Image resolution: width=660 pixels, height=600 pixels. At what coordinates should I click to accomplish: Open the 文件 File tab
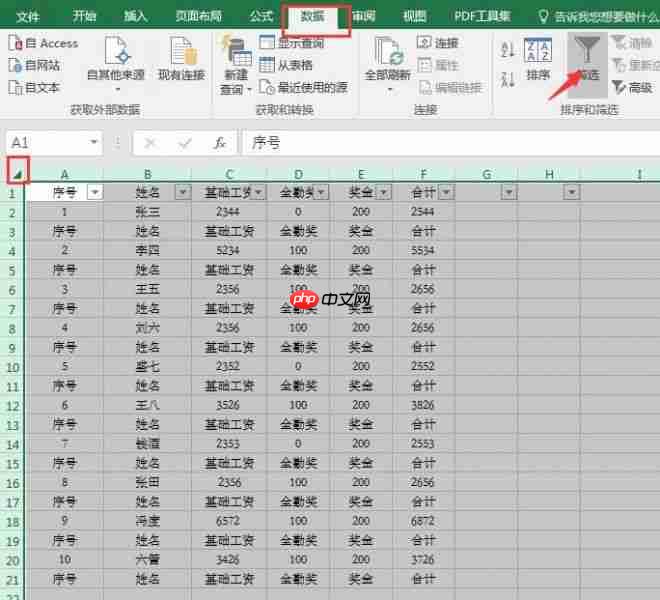[x=28, y=16]
